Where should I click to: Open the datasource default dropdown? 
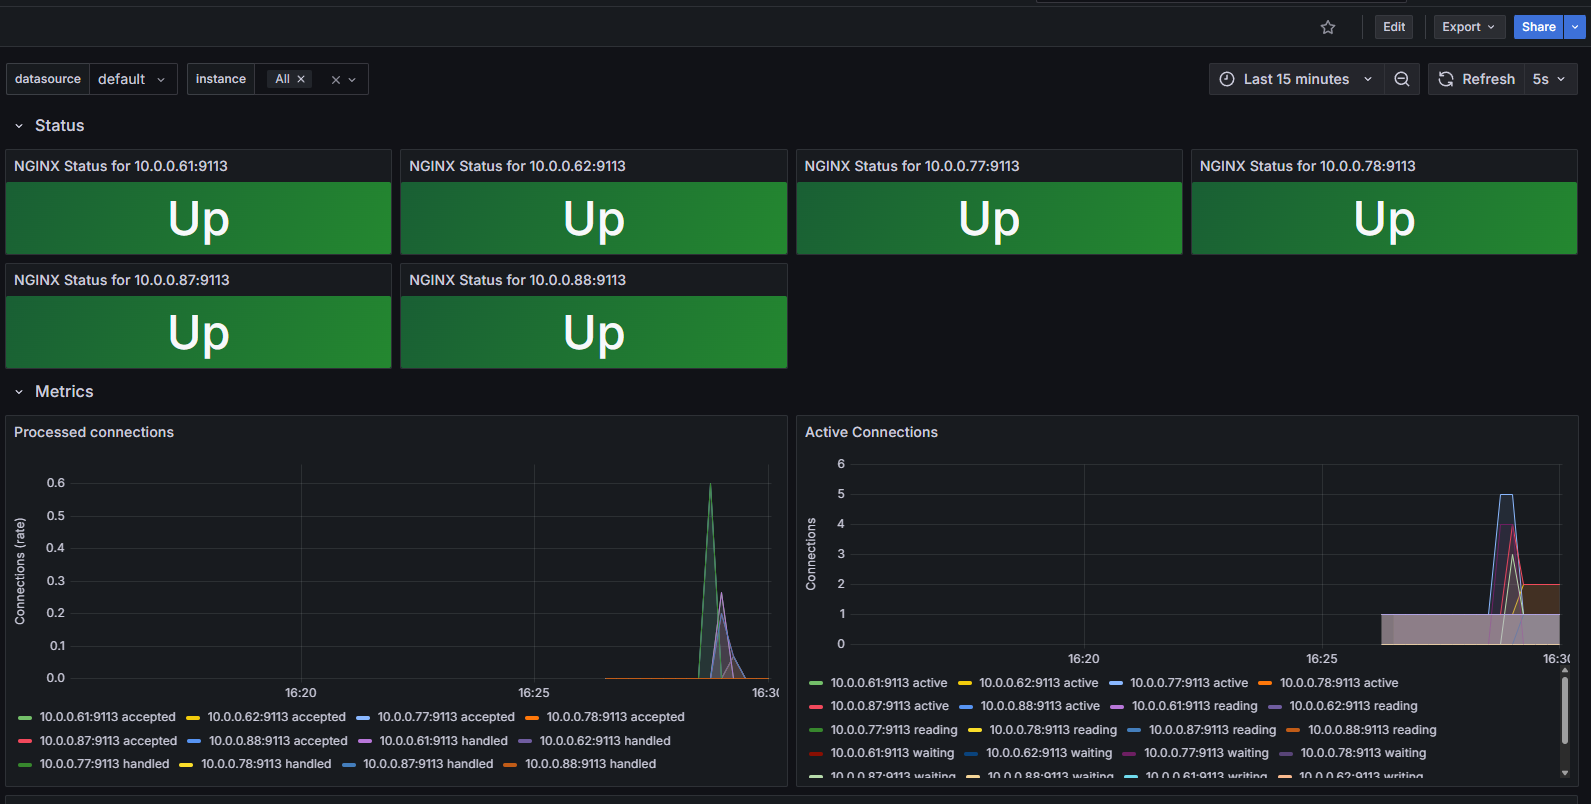point(132,79)
